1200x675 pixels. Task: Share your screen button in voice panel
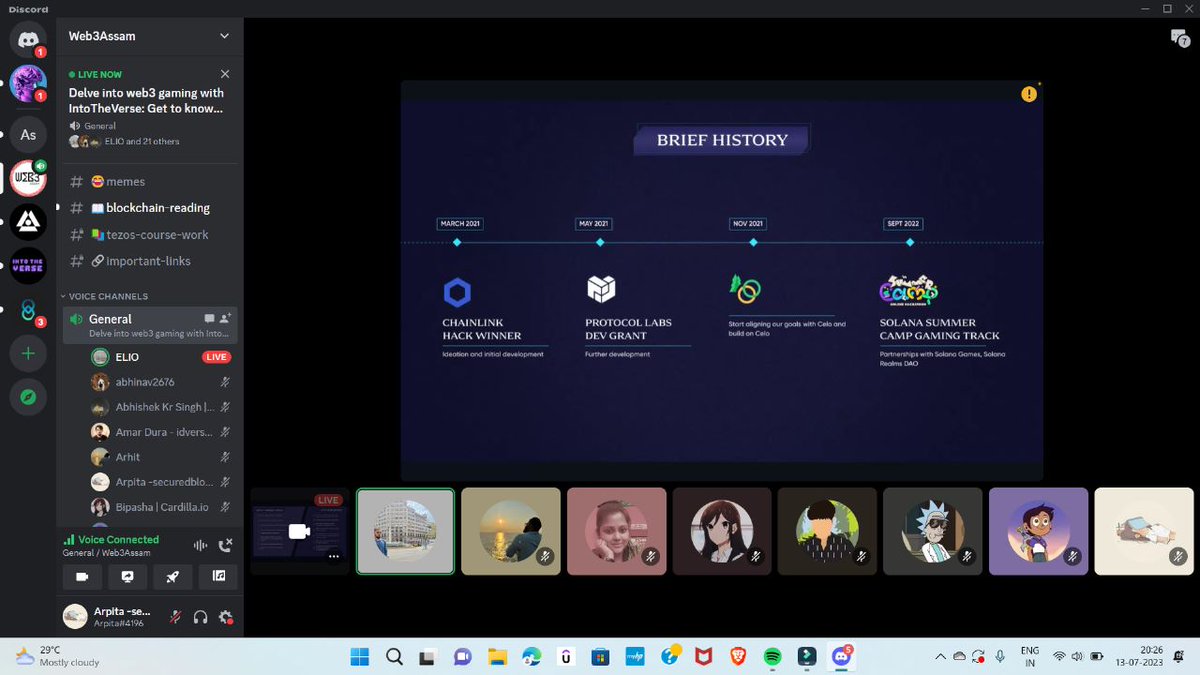coord(127,576)
